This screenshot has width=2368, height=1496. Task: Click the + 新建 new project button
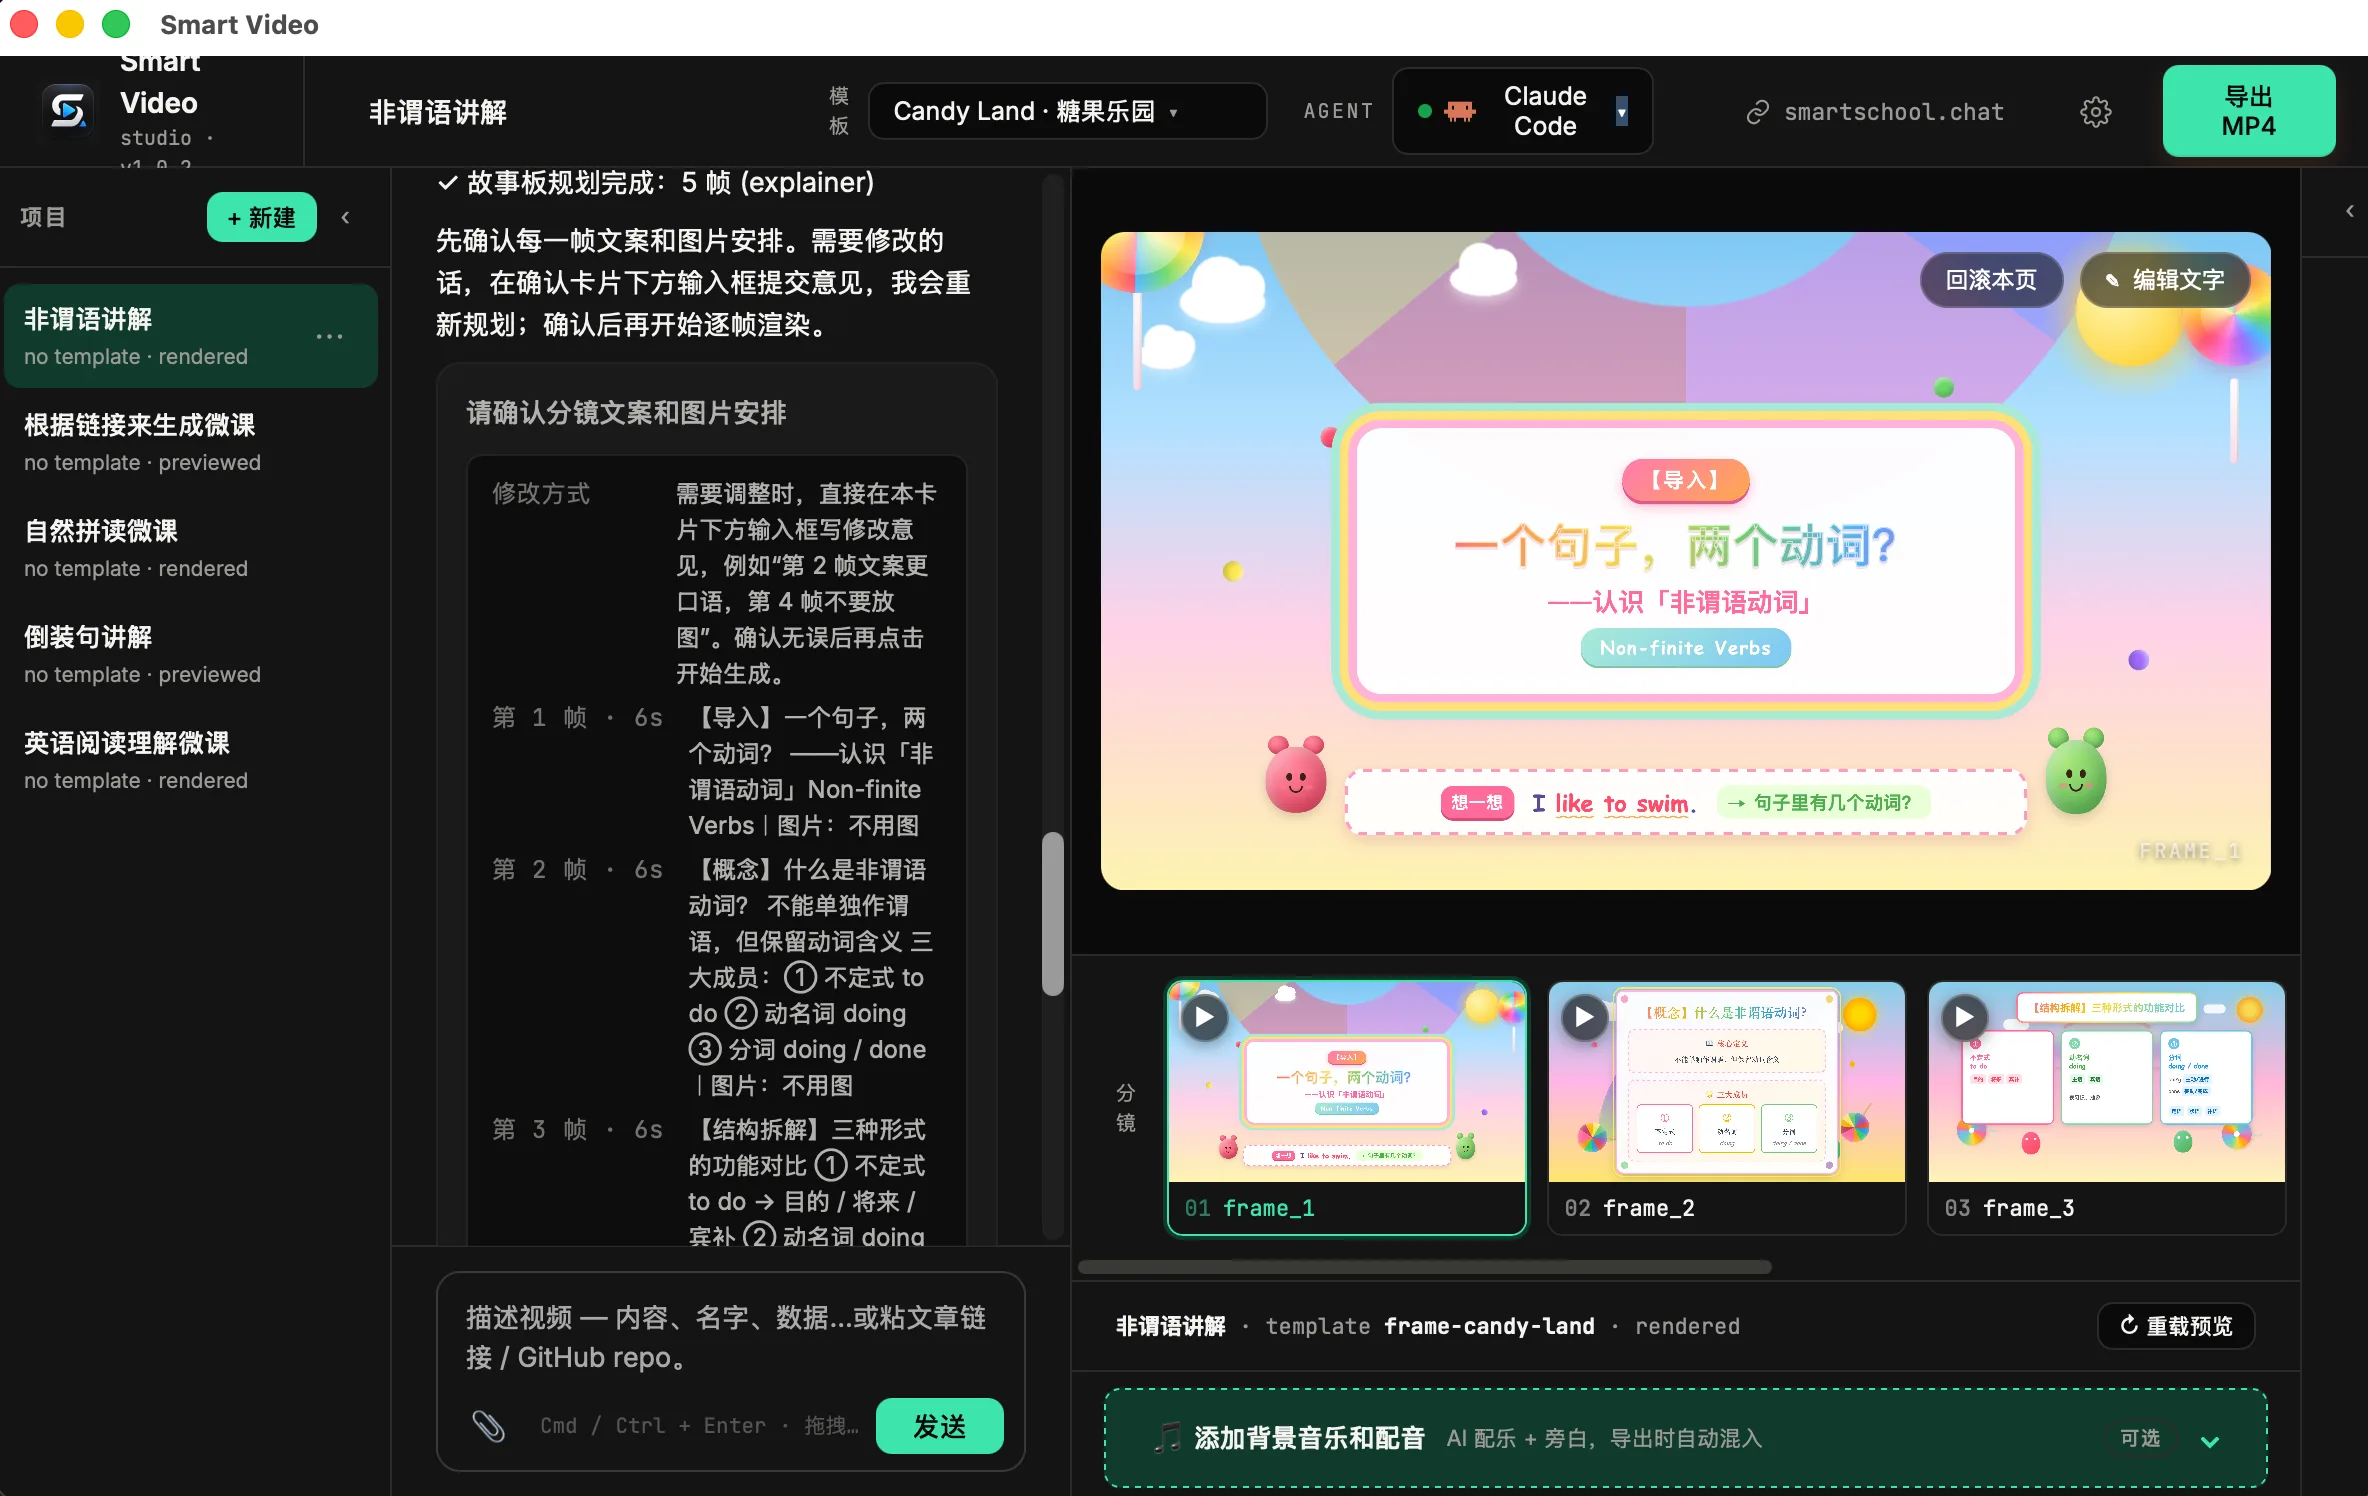[x=261, y=217]
